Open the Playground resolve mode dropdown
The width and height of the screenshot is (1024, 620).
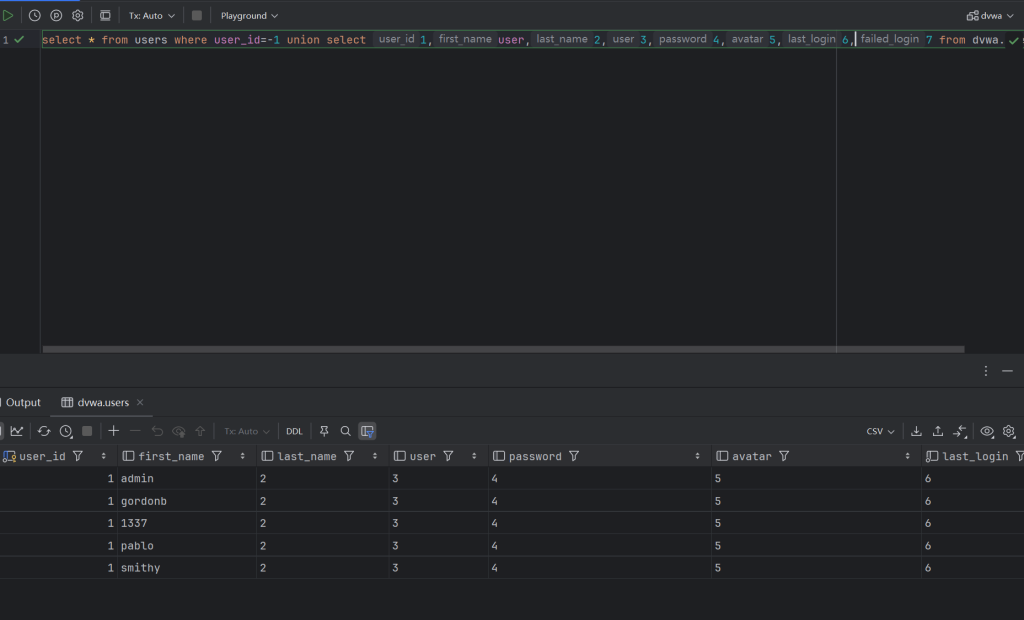tap(249, 15)
